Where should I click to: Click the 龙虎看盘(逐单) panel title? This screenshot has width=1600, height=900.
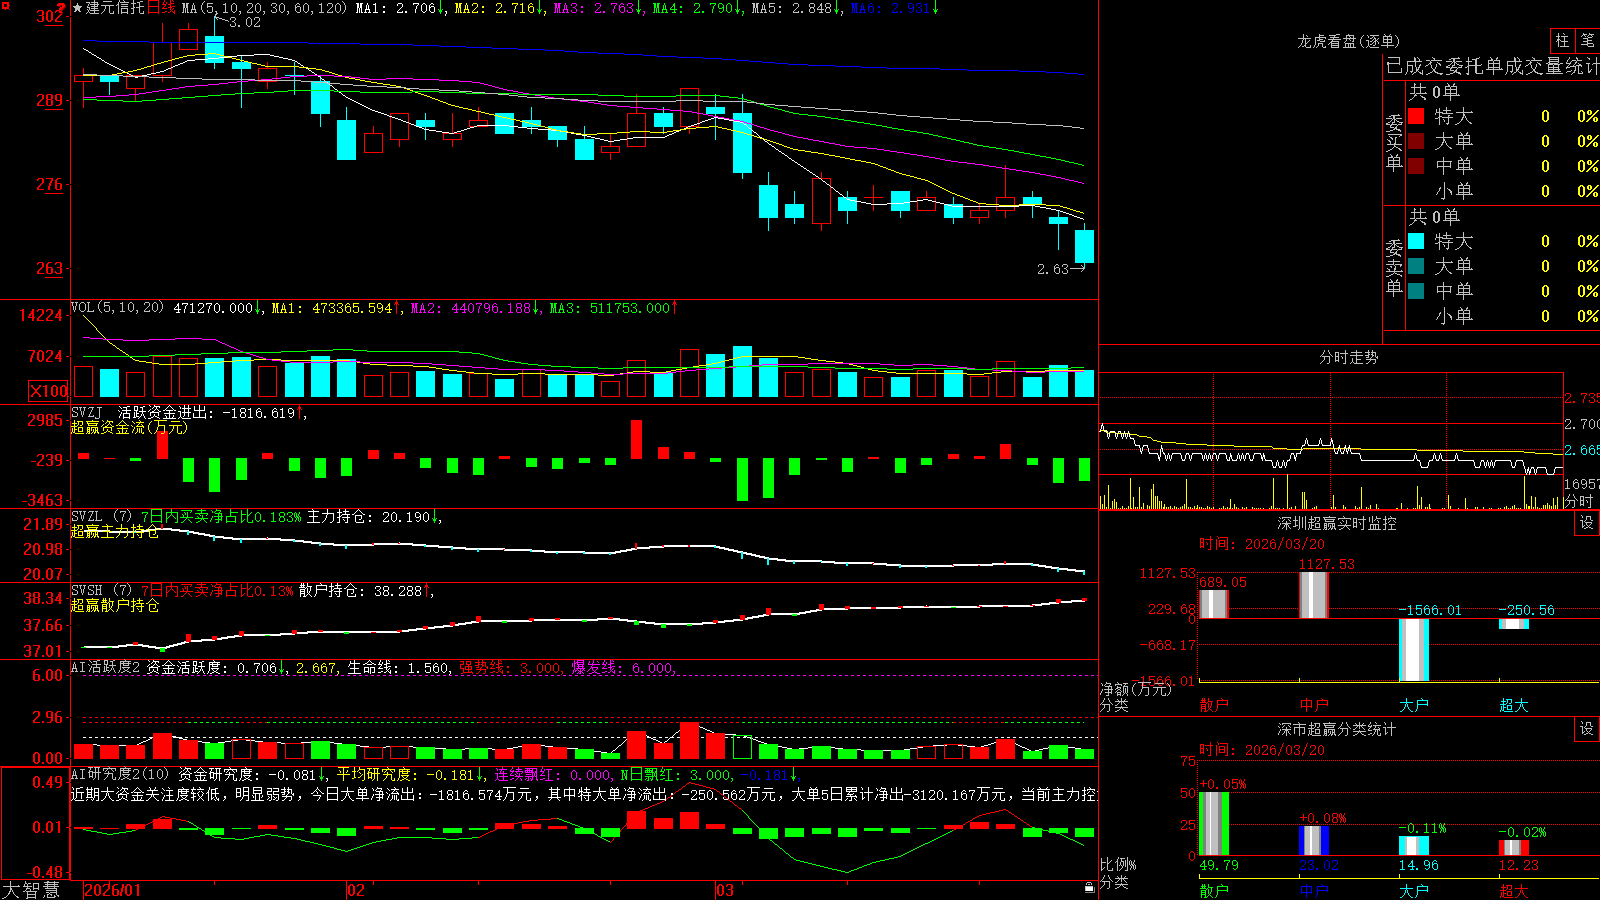tap(1348, 41)
